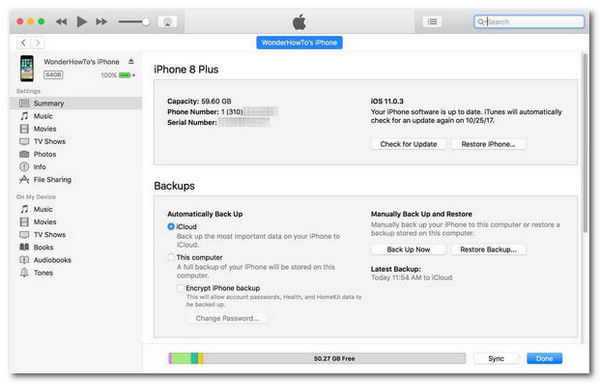Click the blue Done button
Screen dimensions: 600x384
pos(544,358)
